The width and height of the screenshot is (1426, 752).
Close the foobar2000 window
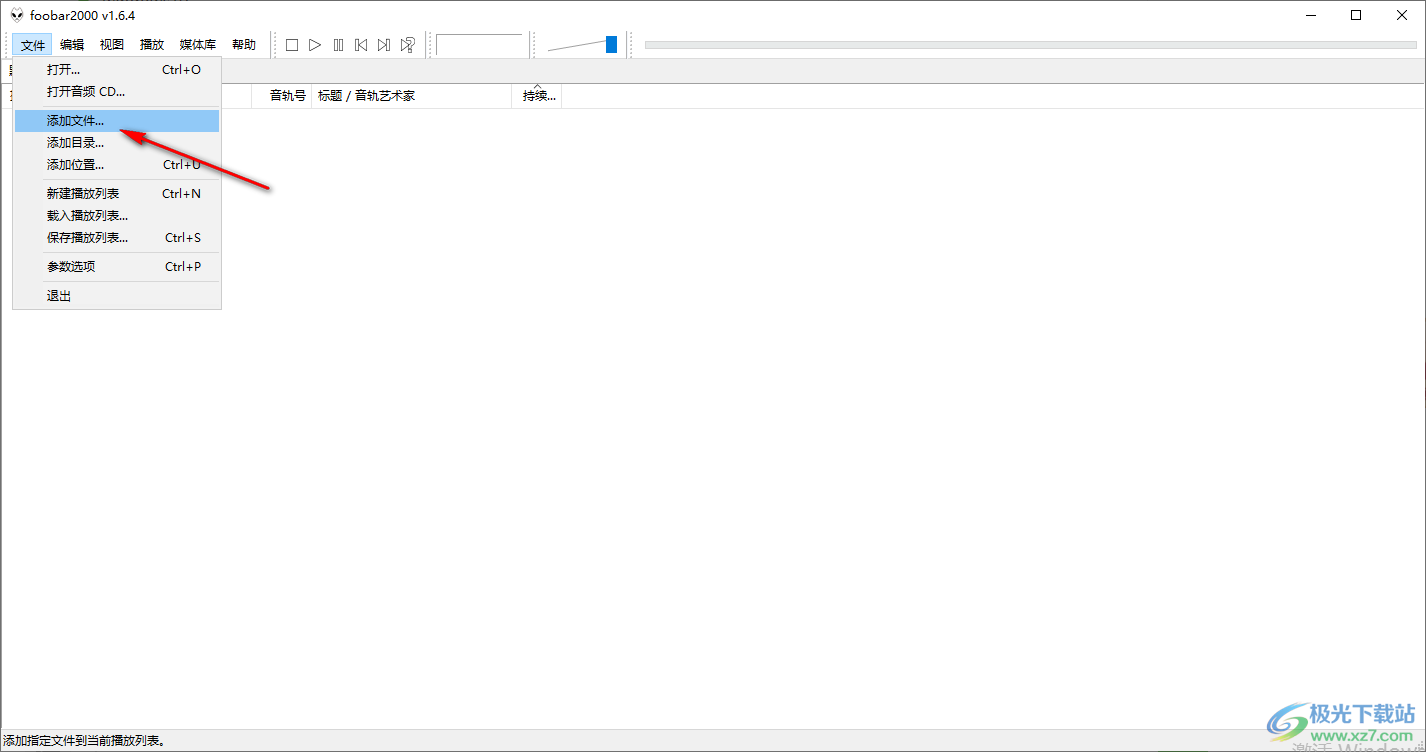1402,15
